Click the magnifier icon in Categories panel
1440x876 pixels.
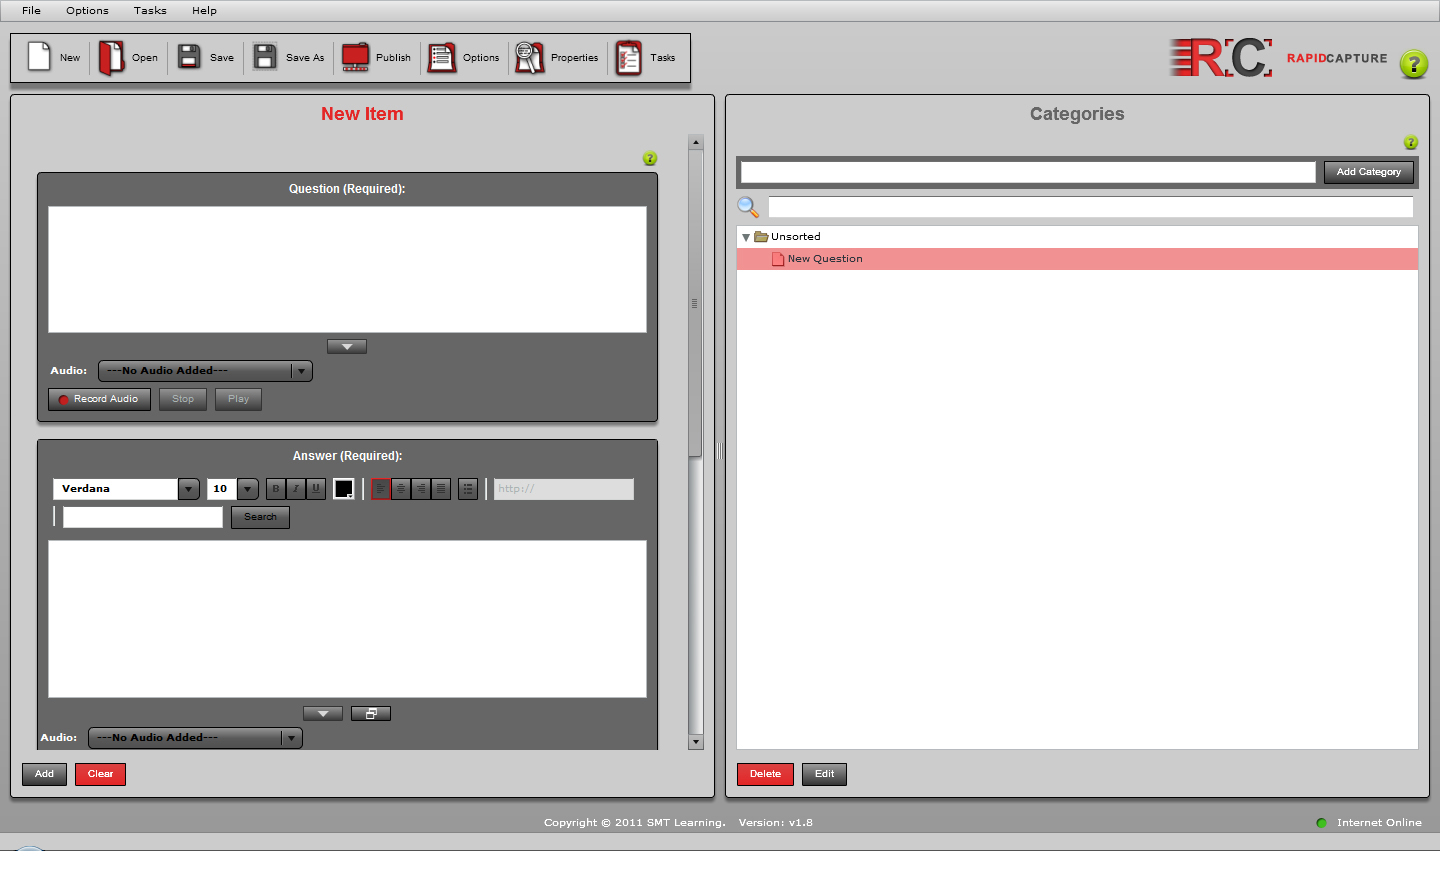(x=748, y=207)
